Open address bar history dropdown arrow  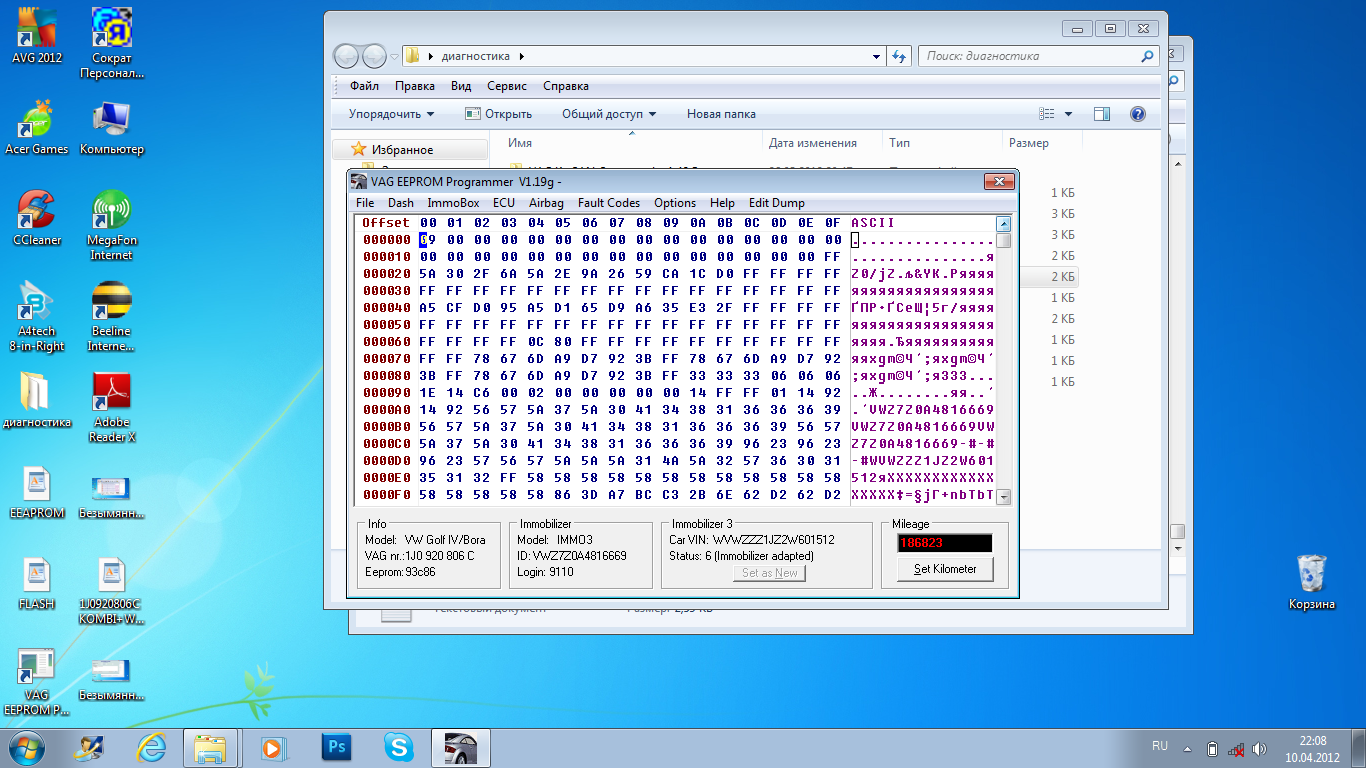coord(876,56)
